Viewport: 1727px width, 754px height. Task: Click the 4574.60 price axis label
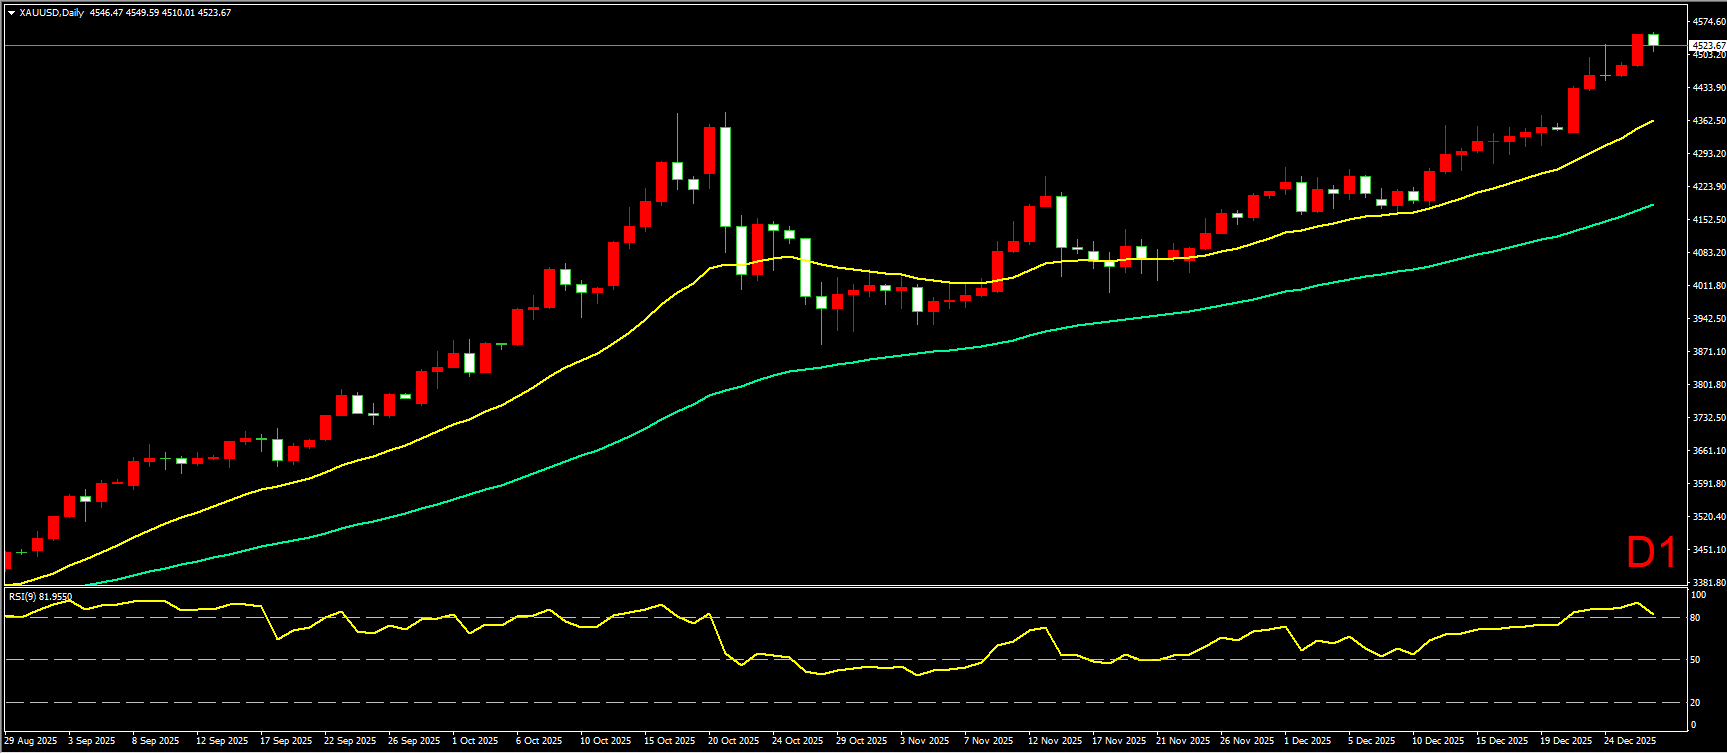tap(1707, 21)
